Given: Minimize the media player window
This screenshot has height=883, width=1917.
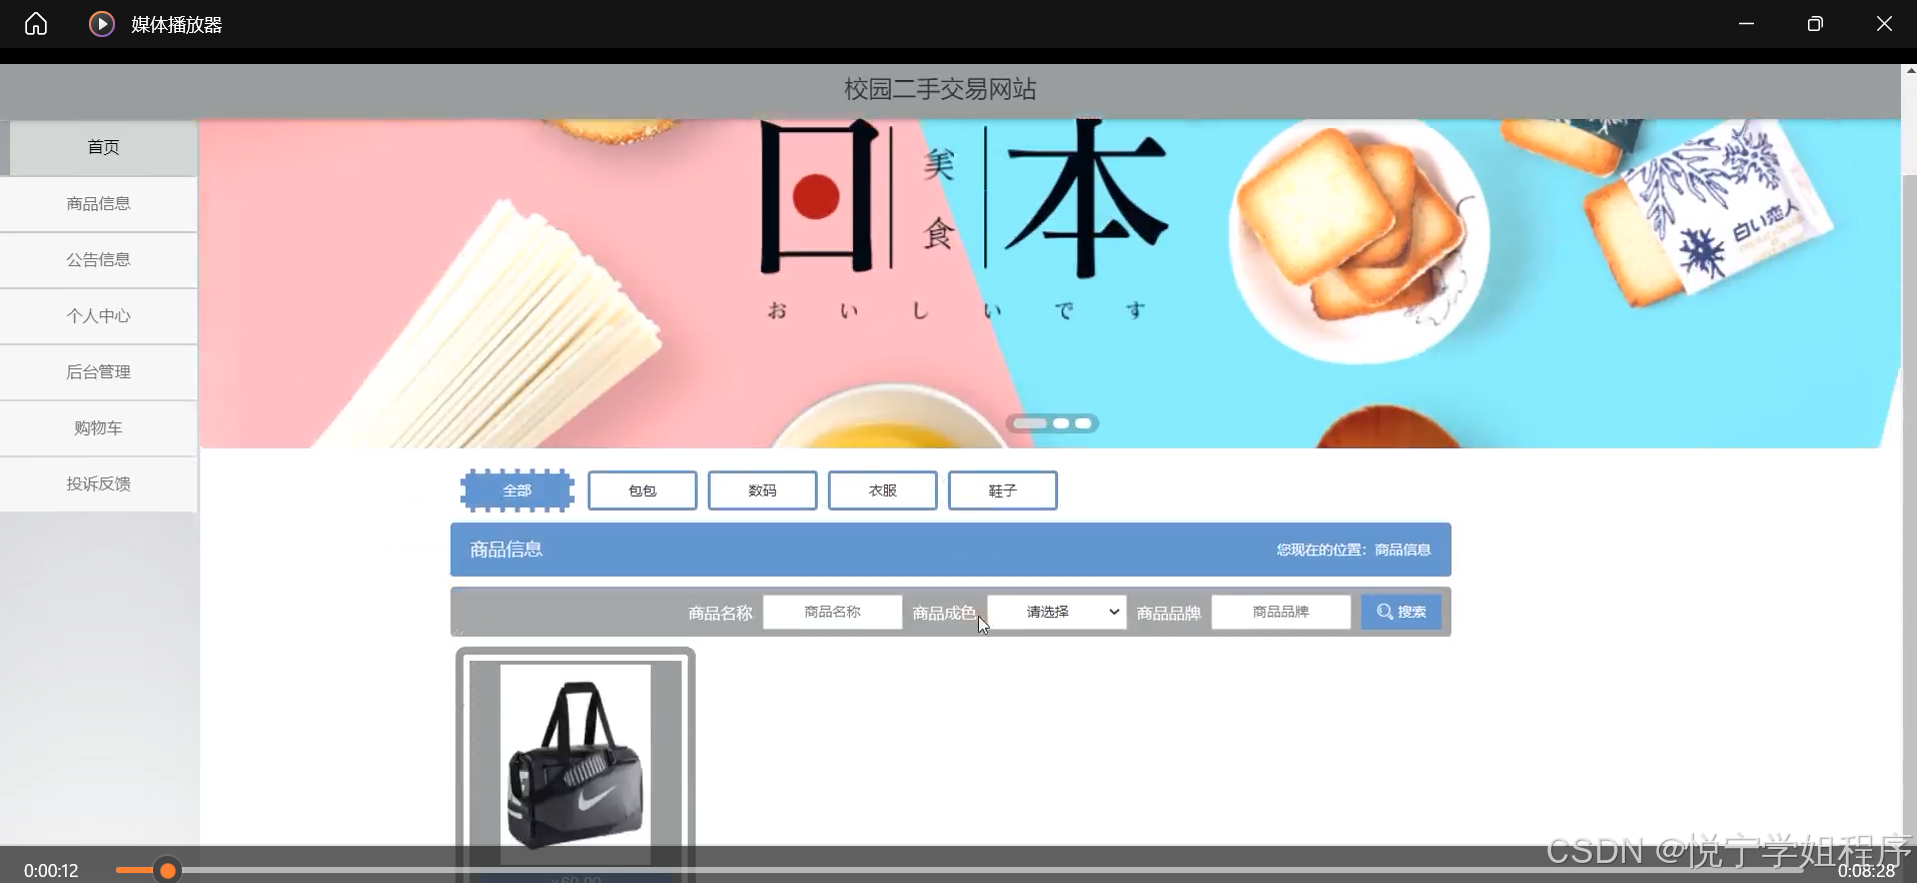Looking at the screenshot, I should [1746, 24].
